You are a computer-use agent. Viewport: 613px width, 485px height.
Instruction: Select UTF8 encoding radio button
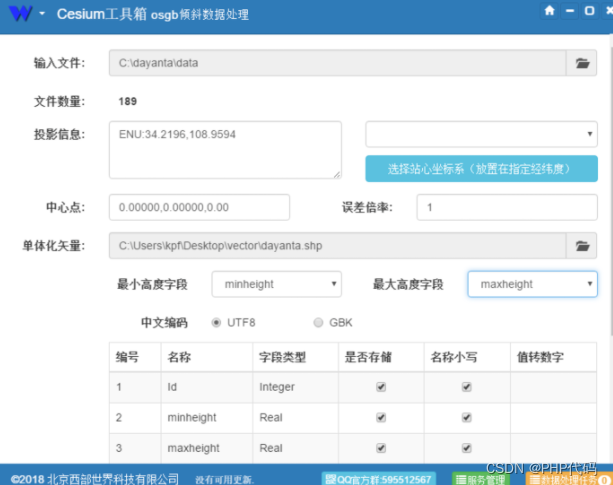point(216,322)
